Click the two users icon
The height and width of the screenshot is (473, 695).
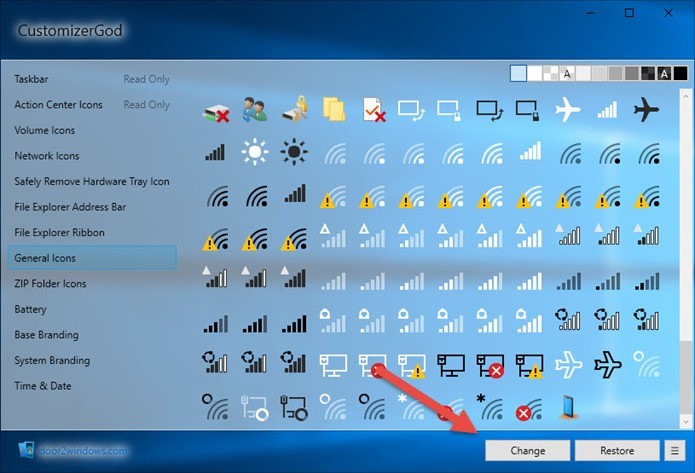(x=255, y=109)
